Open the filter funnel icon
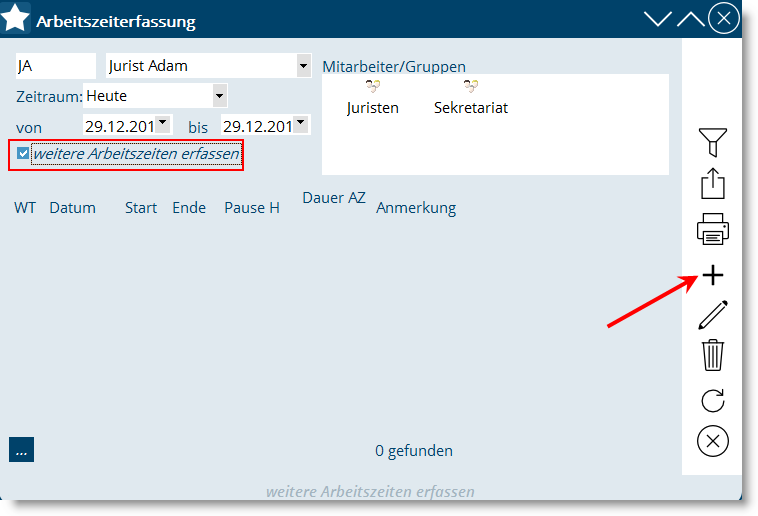Viewport: 758px width, 516px height. point(713,142)
